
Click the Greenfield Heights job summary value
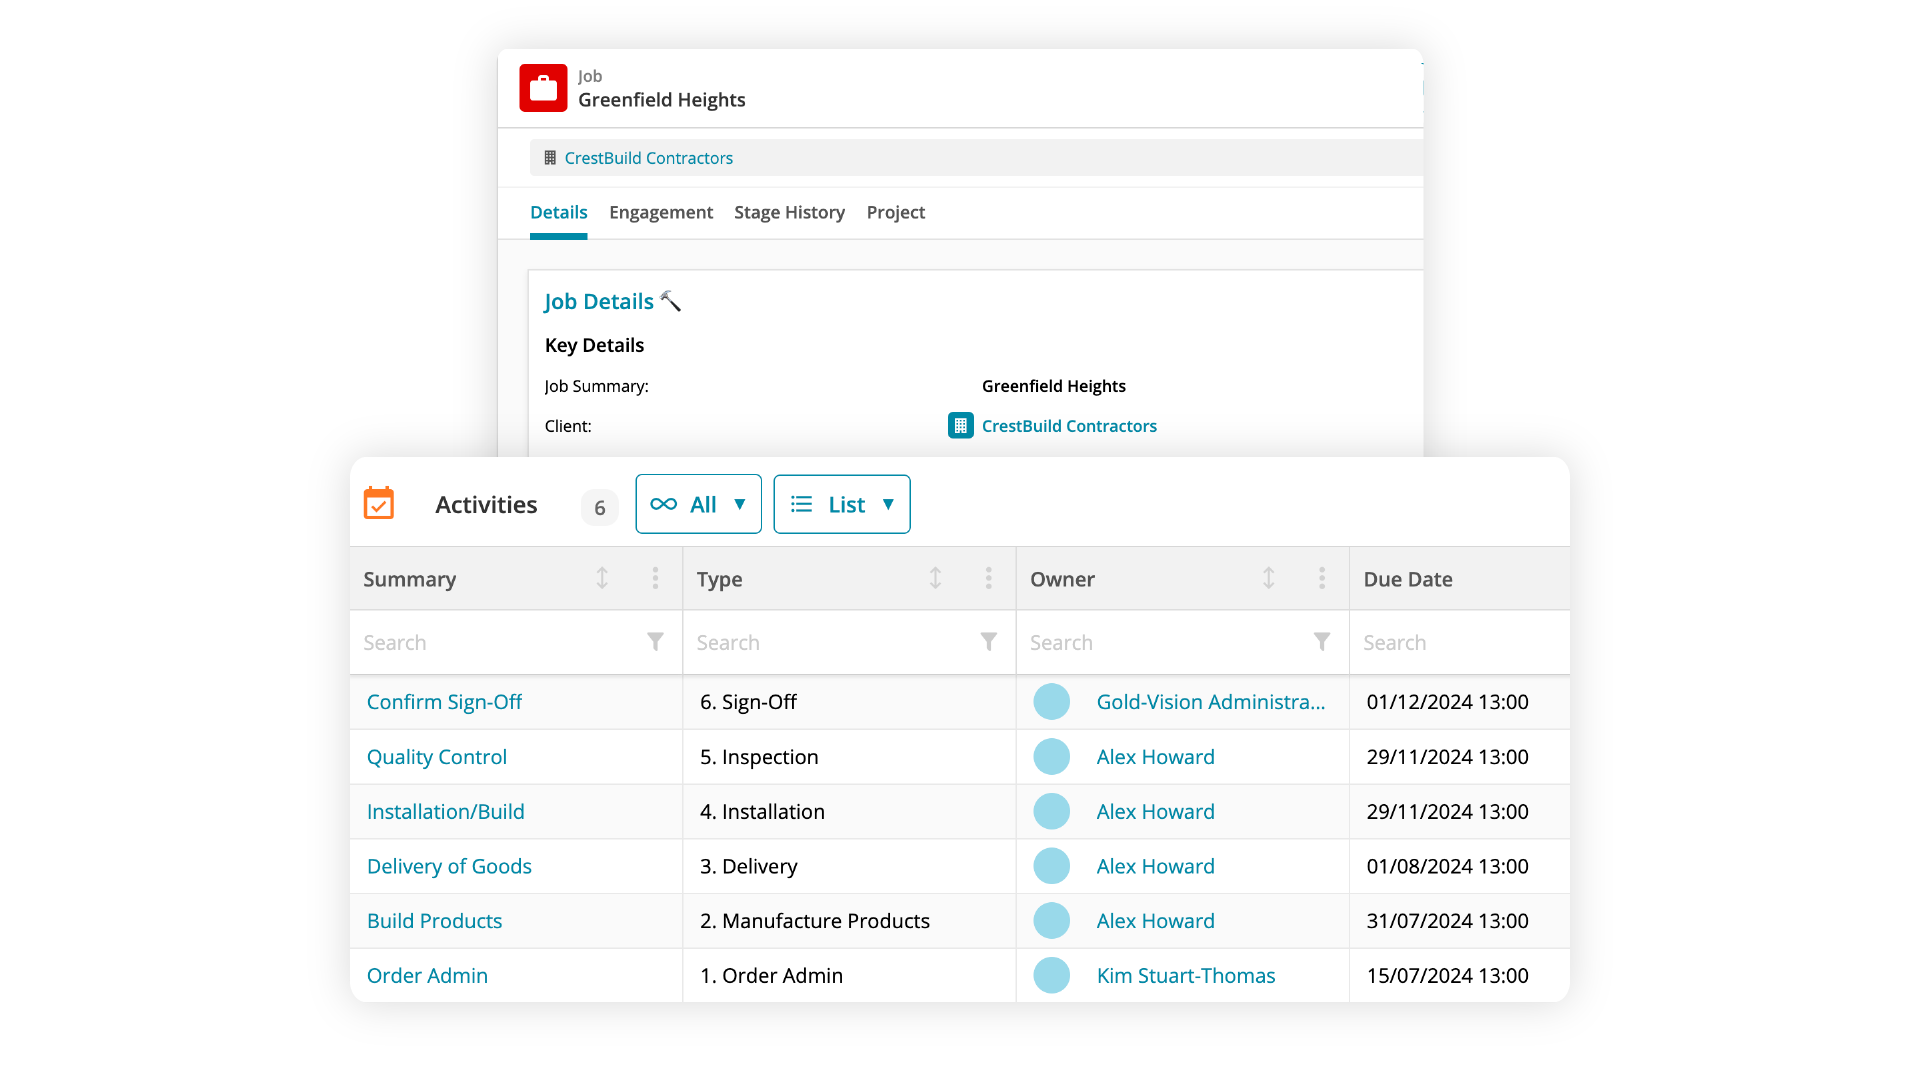pos(1053,386)
